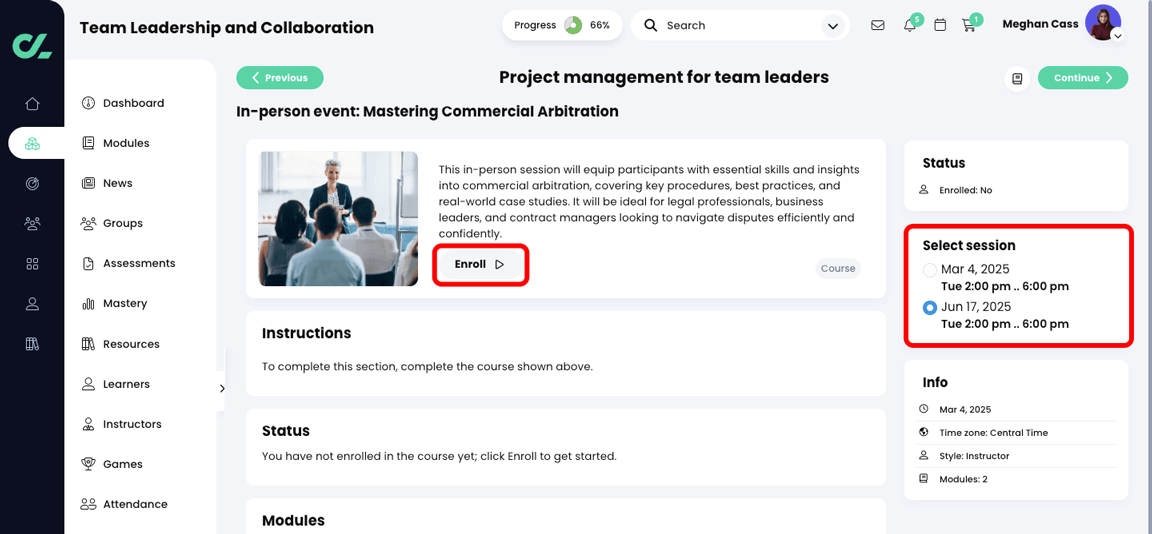Select the highlighted courses cubes icon
Screen dimensions: 1152x534
32,143
